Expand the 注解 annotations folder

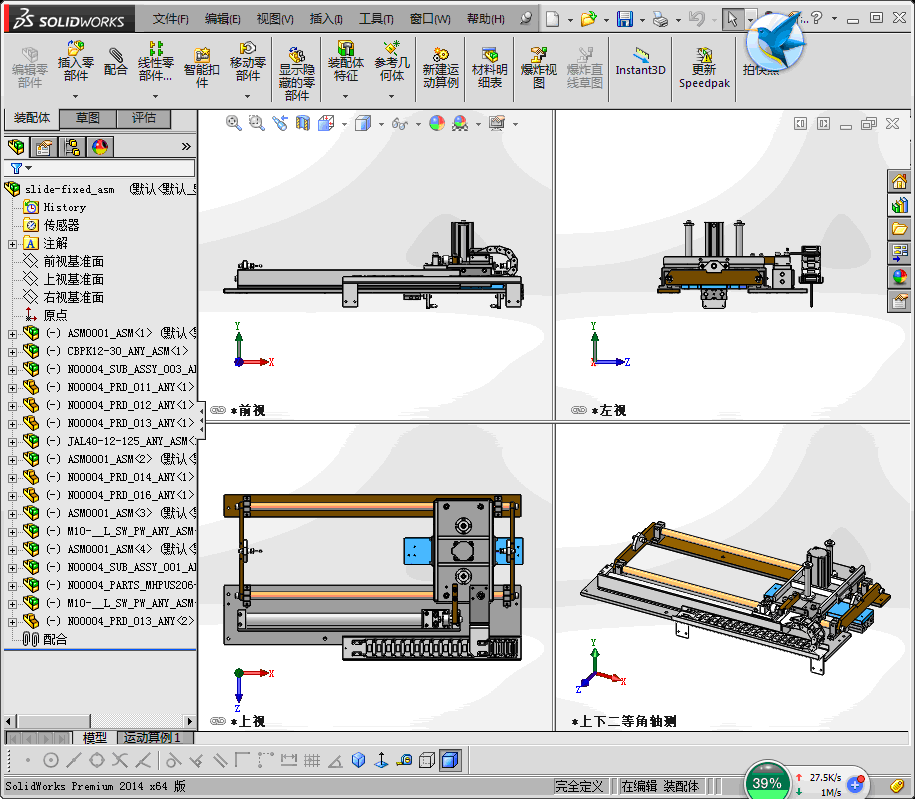point(12,244)
